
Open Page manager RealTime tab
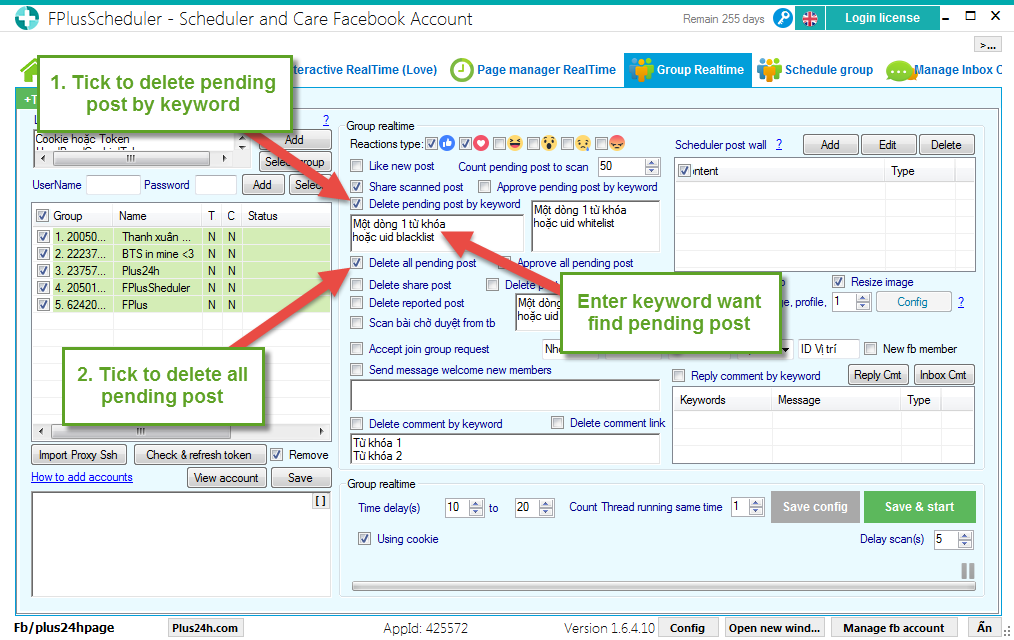coord(534,70)
